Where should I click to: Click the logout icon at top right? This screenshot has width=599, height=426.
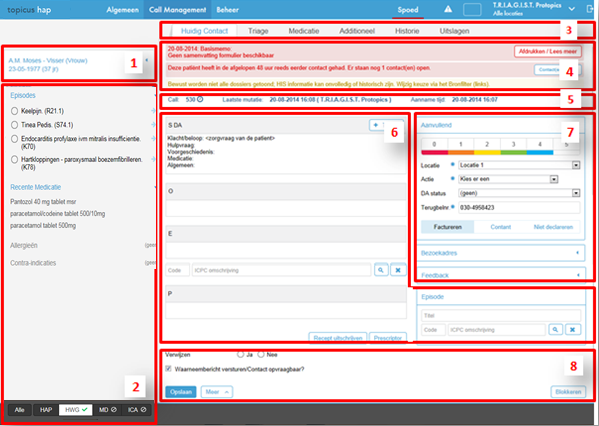point(590,9)
